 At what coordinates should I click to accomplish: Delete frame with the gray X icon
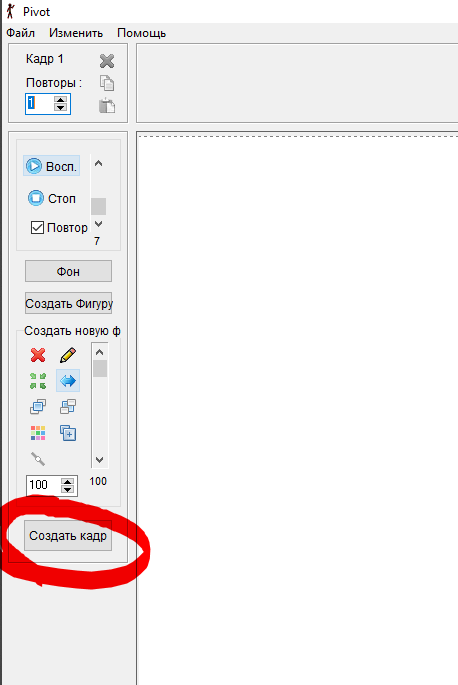point(107,61)
